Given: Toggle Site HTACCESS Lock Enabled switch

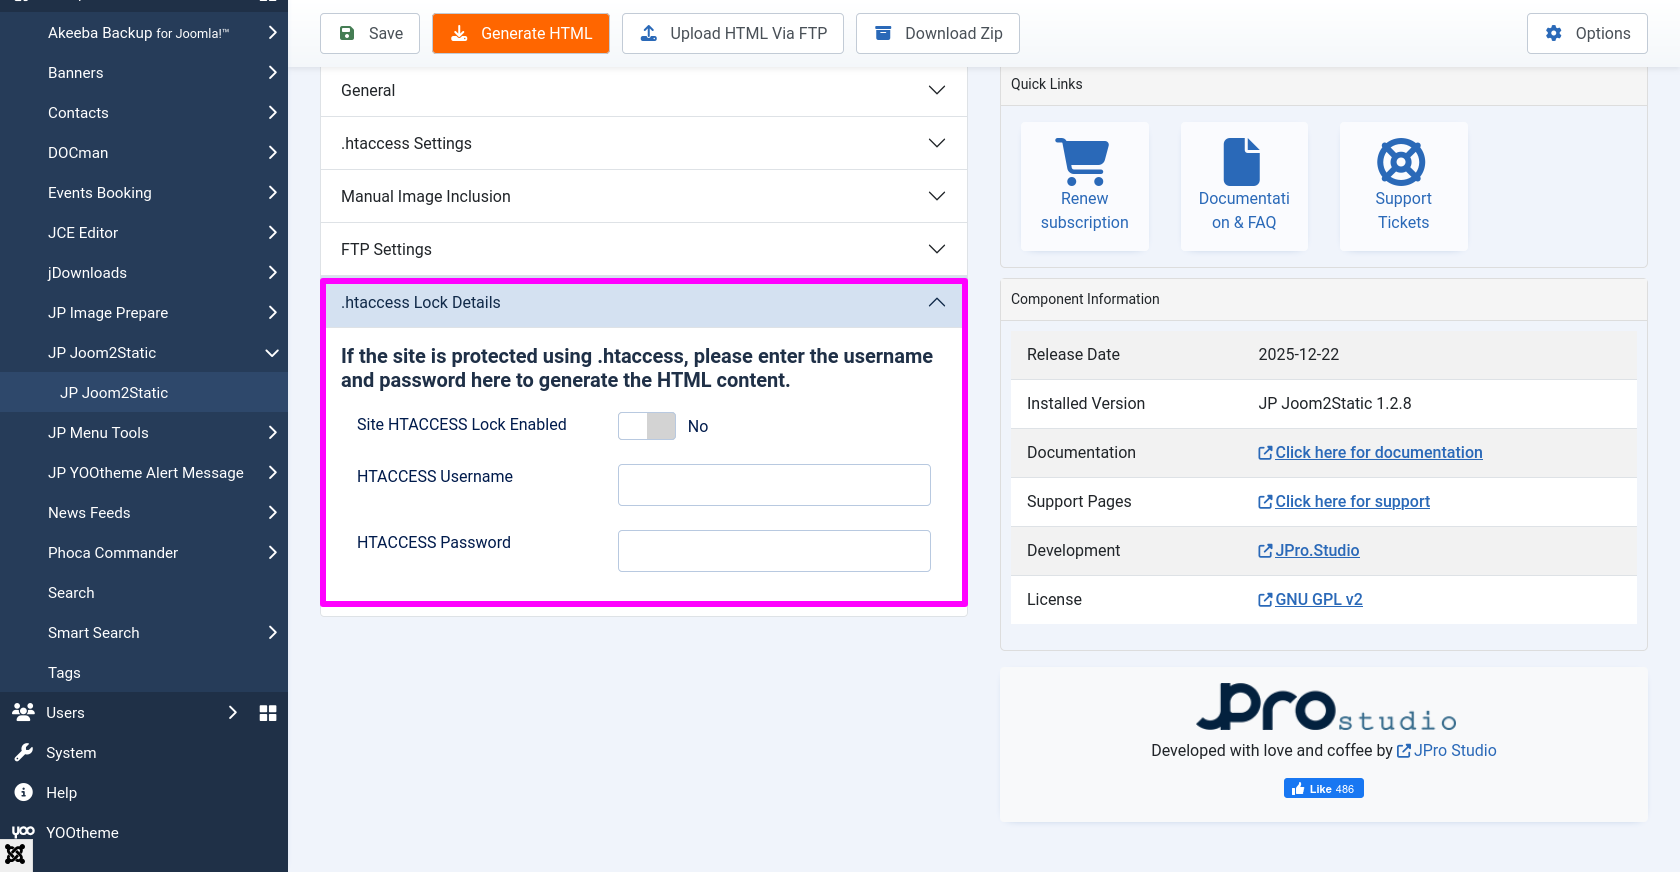Looking at the screenshot, I should 647,426.
